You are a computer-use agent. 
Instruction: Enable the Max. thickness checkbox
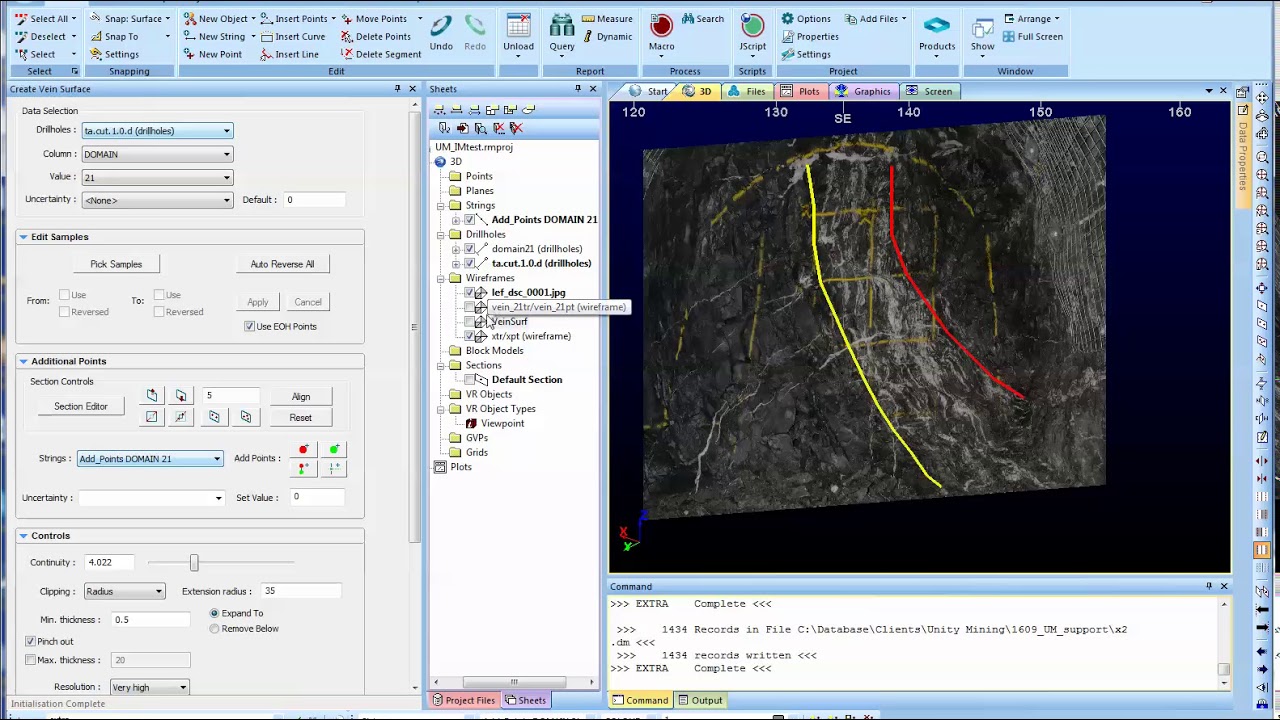(30, 660)
